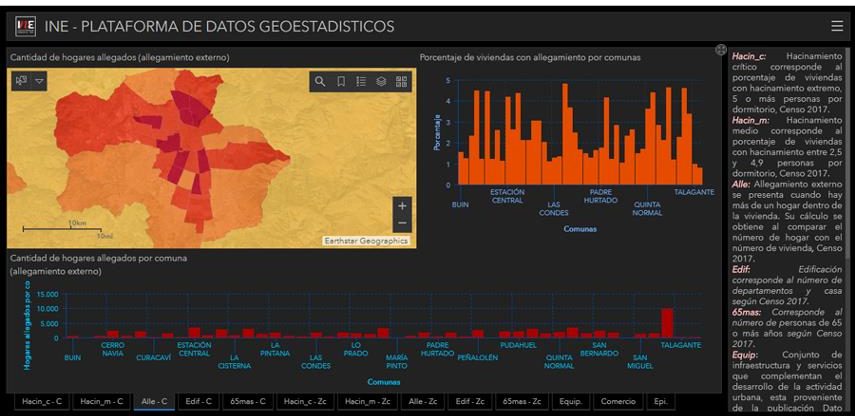Click the CURACAVÍ label in the red chart
Image resolution: width=855 pixels, height=416 pixels.
click(x=153, y=358)
